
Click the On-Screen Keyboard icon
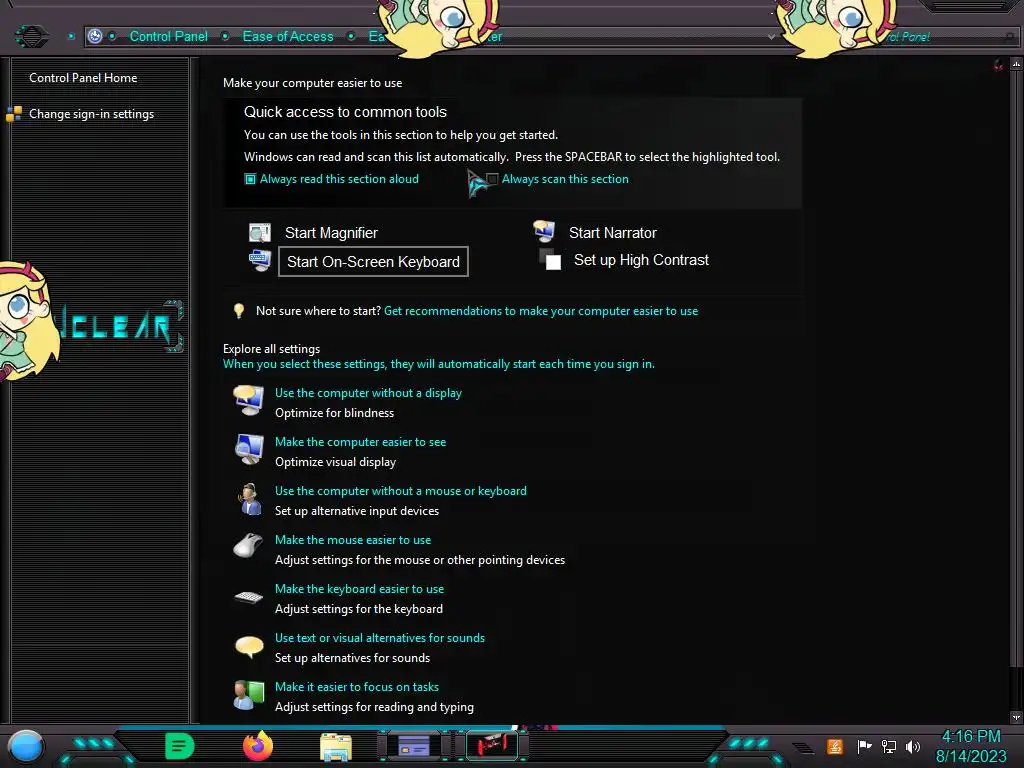click(260, 261)
